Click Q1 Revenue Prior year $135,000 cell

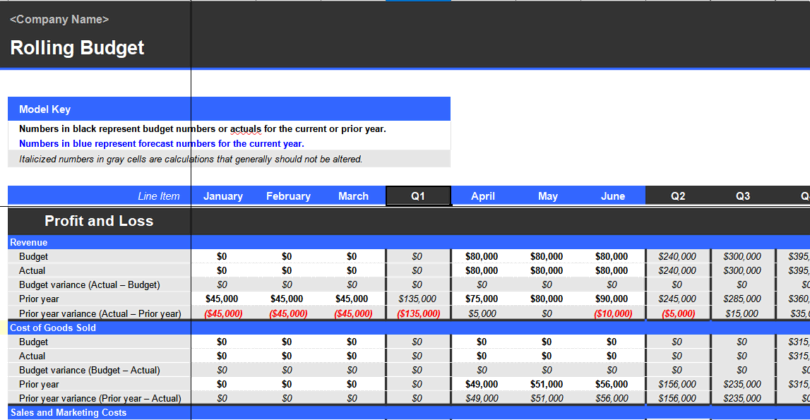(418, 299)
